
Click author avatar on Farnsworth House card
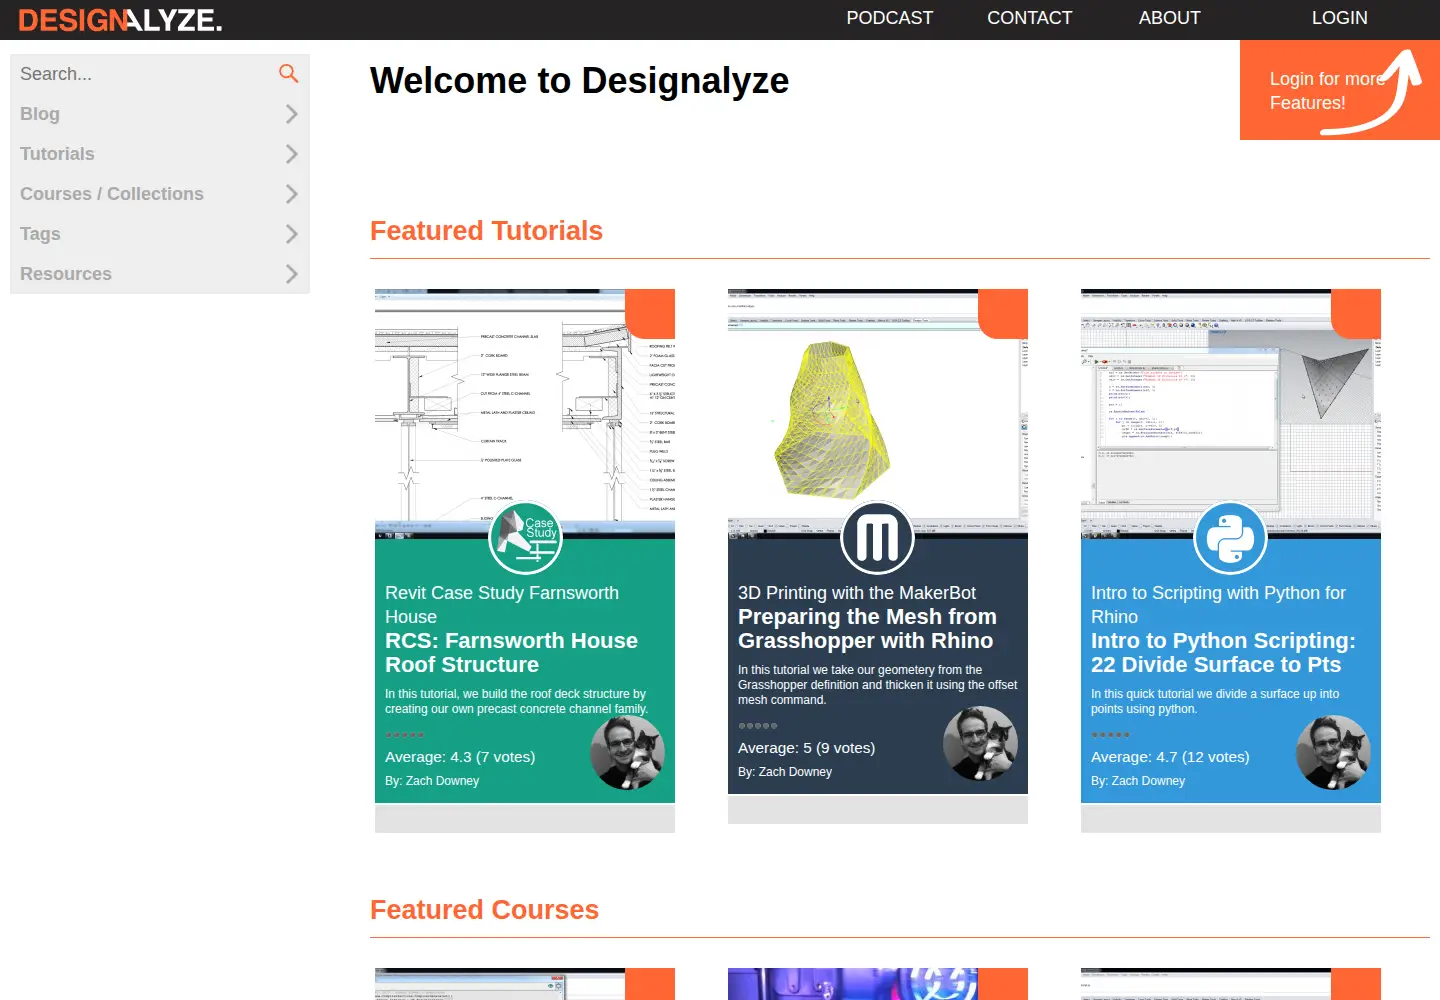click(x=628, y=753)
